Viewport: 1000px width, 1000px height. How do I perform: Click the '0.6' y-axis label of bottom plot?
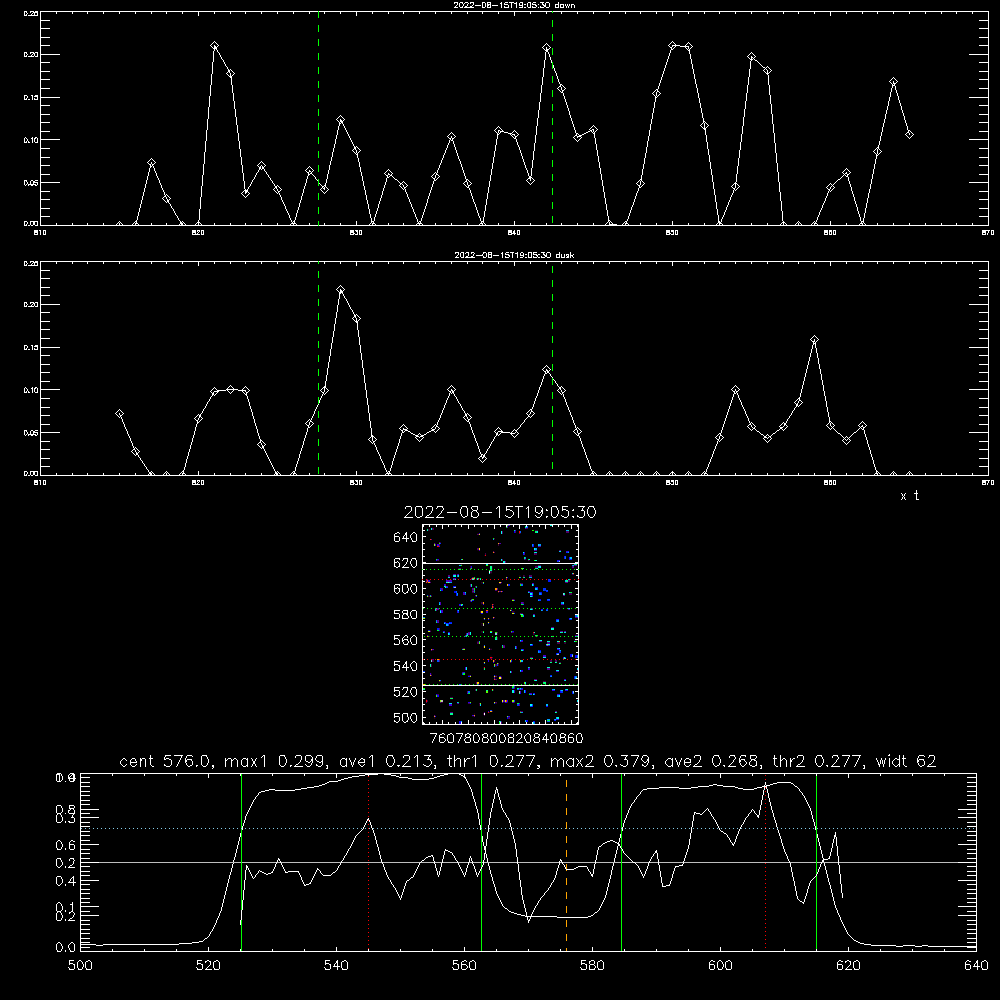coord(66,845)
